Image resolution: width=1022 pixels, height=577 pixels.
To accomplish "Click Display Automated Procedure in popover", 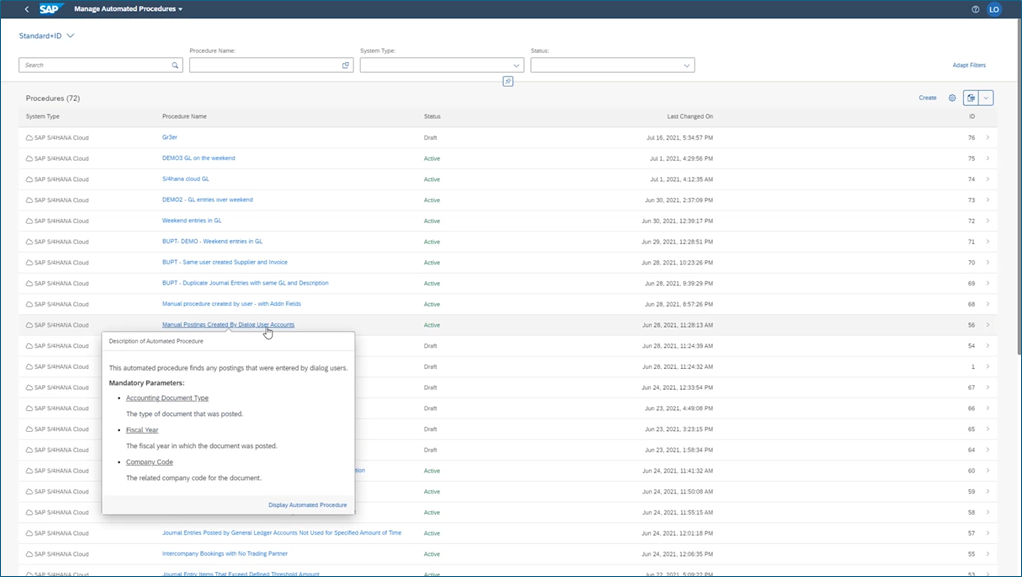I will point(308,505).
